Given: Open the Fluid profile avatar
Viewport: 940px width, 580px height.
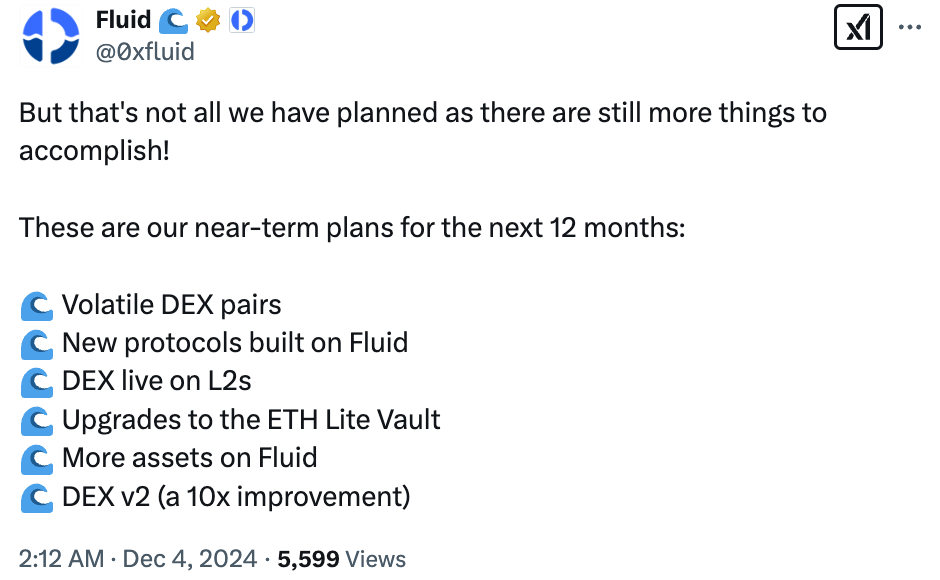Looking at the screenshot, I should coord(51,36).
